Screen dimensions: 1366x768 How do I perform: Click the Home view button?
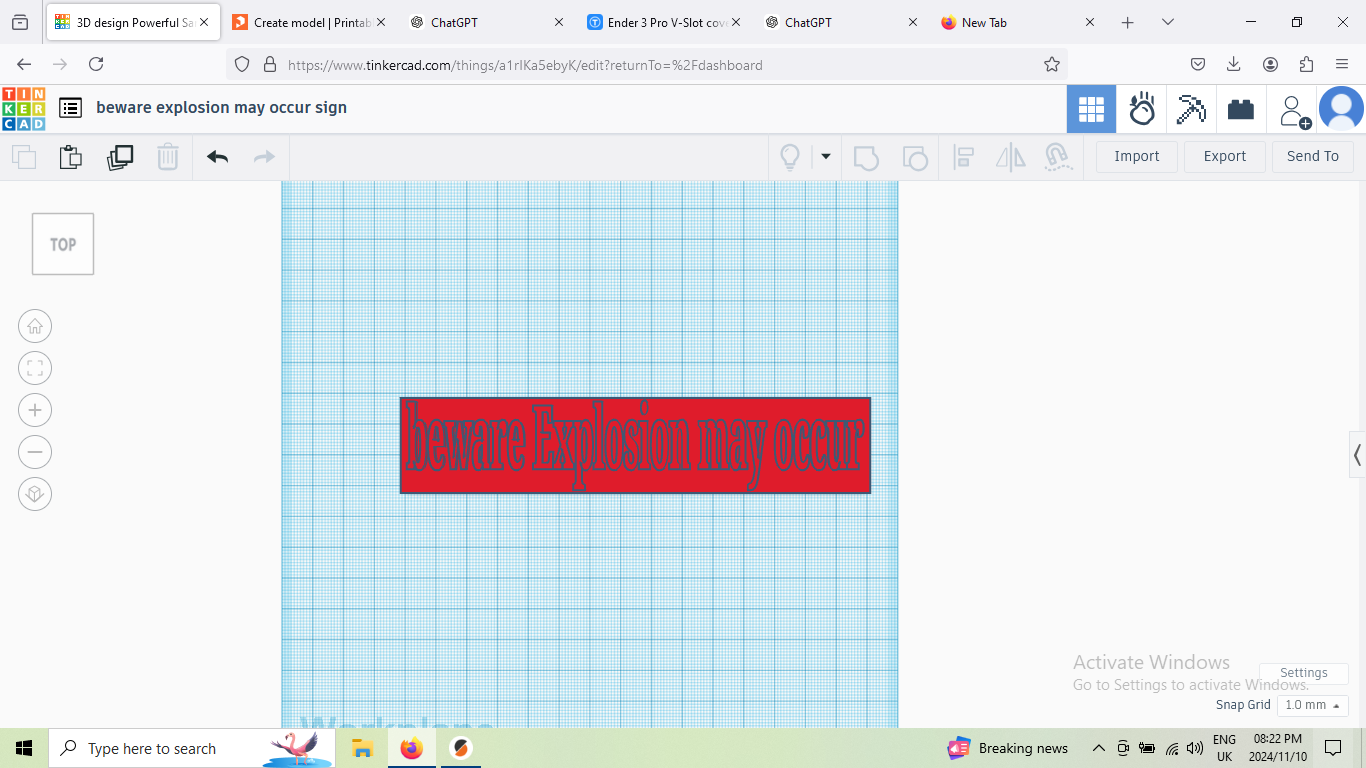click(x=35, y=326)
